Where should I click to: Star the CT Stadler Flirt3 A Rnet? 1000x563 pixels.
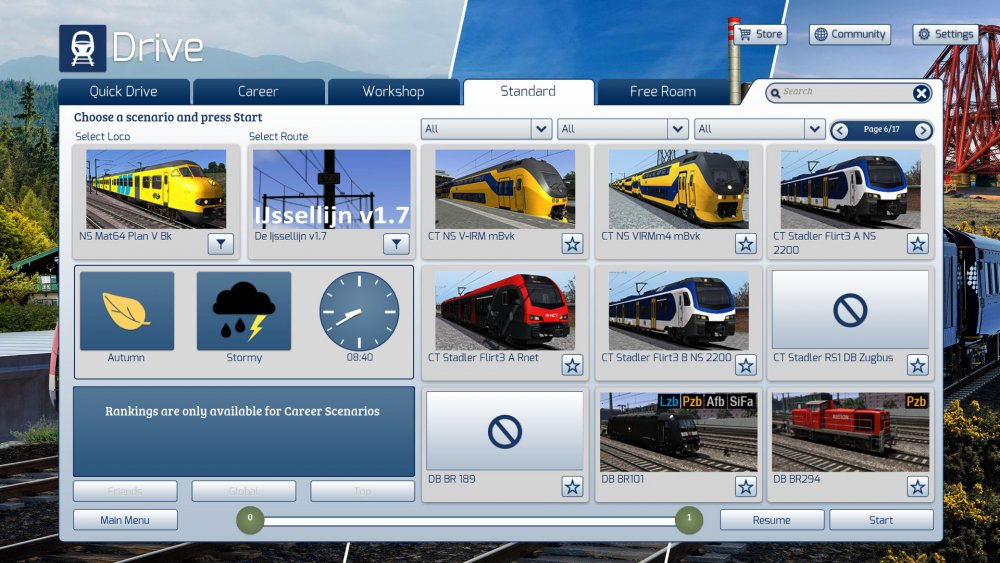[x=572, y=365]
